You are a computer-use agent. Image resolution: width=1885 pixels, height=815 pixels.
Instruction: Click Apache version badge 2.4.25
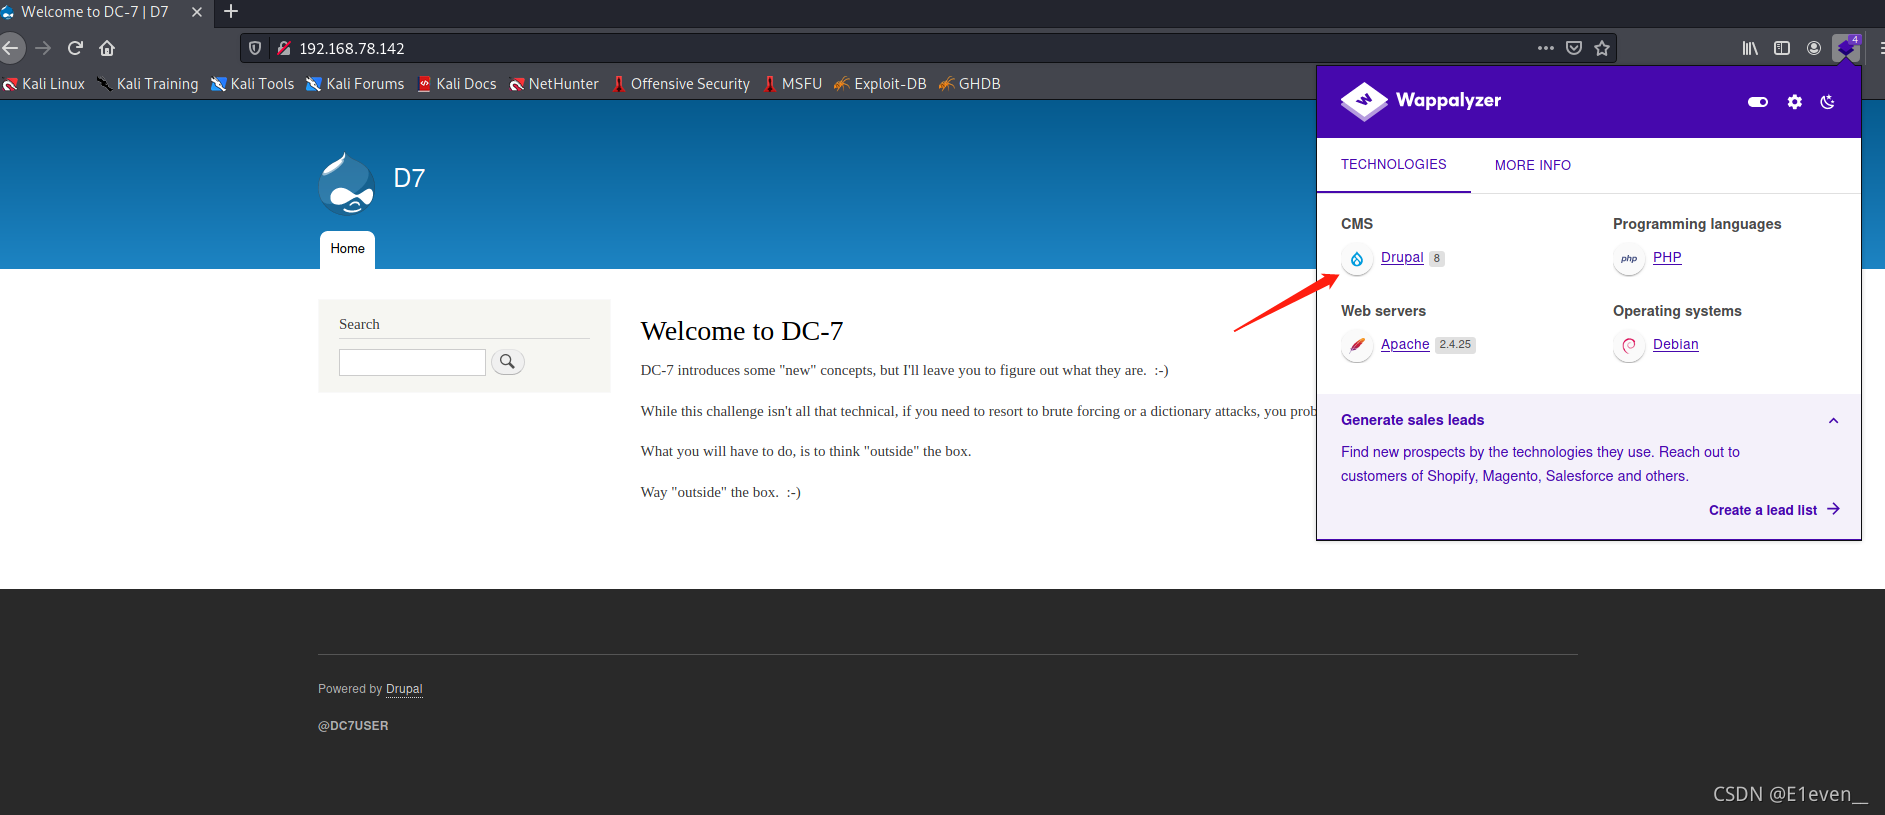pyautogui.click(x=1455, y=345)
